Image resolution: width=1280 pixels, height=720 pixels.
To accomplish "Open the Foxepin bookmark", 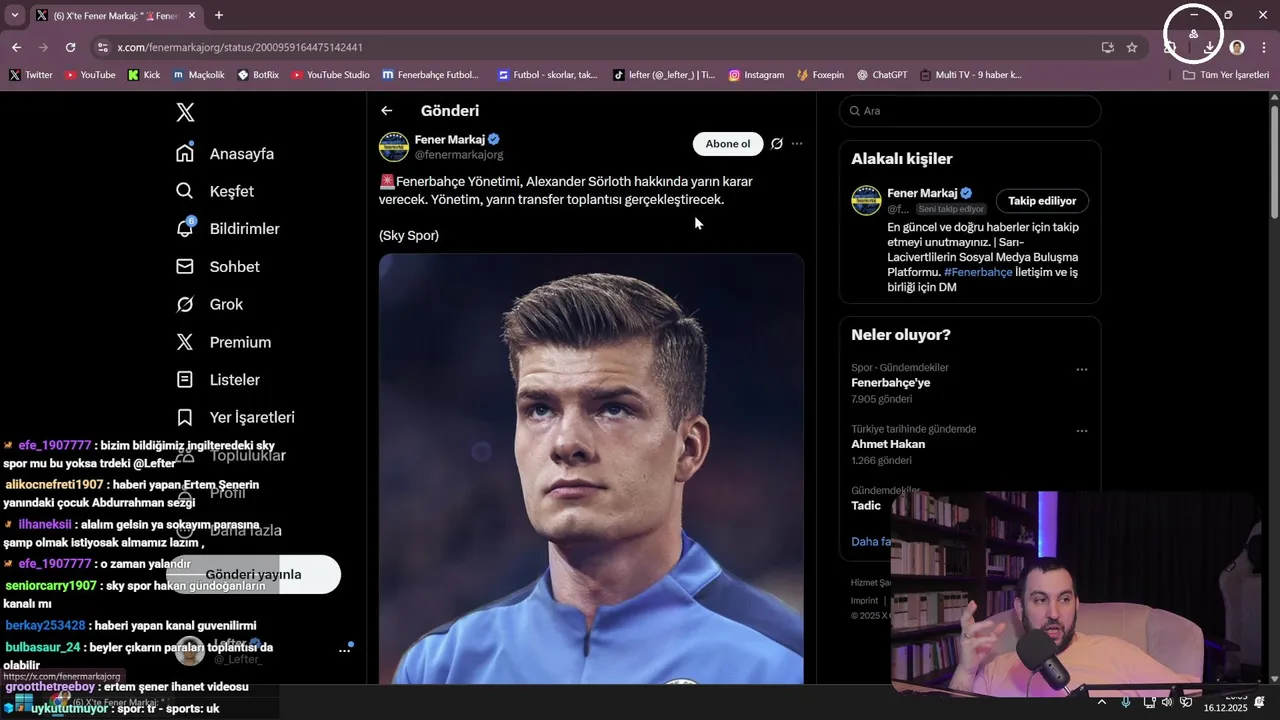I will pos(820,75).
